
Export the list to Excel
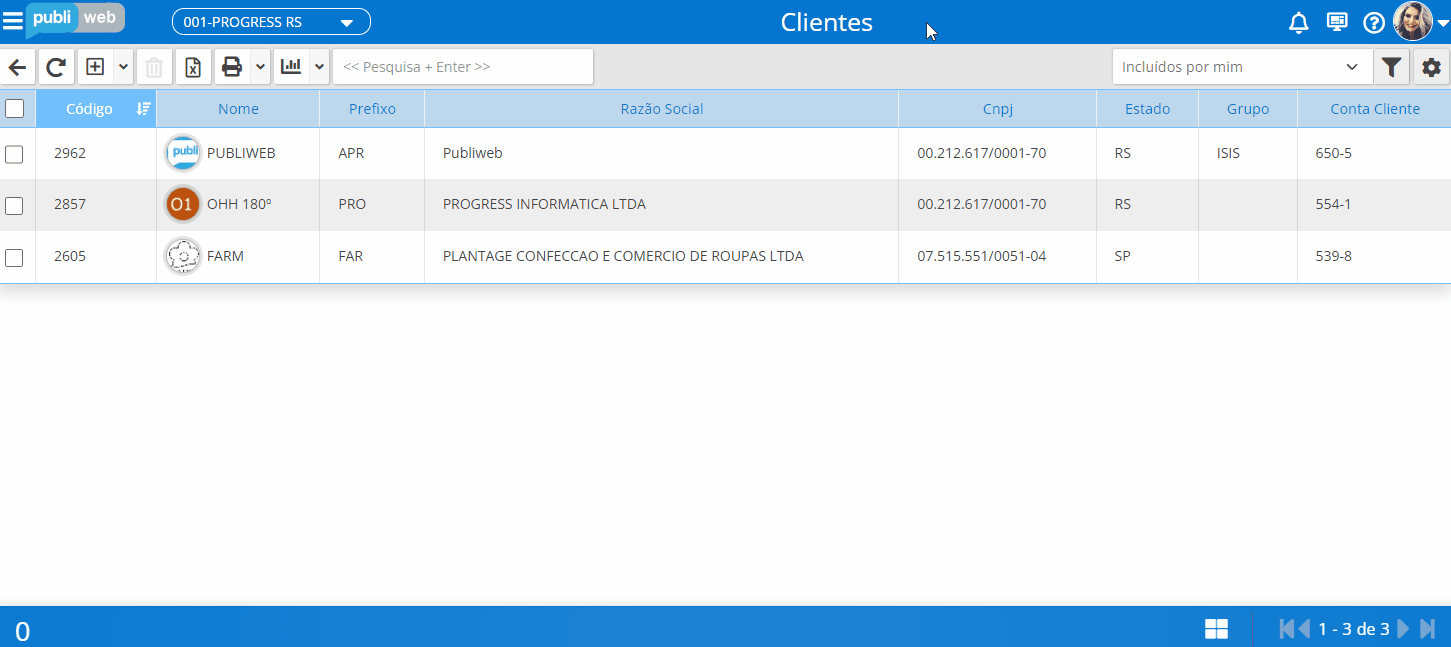click(194, 67)
